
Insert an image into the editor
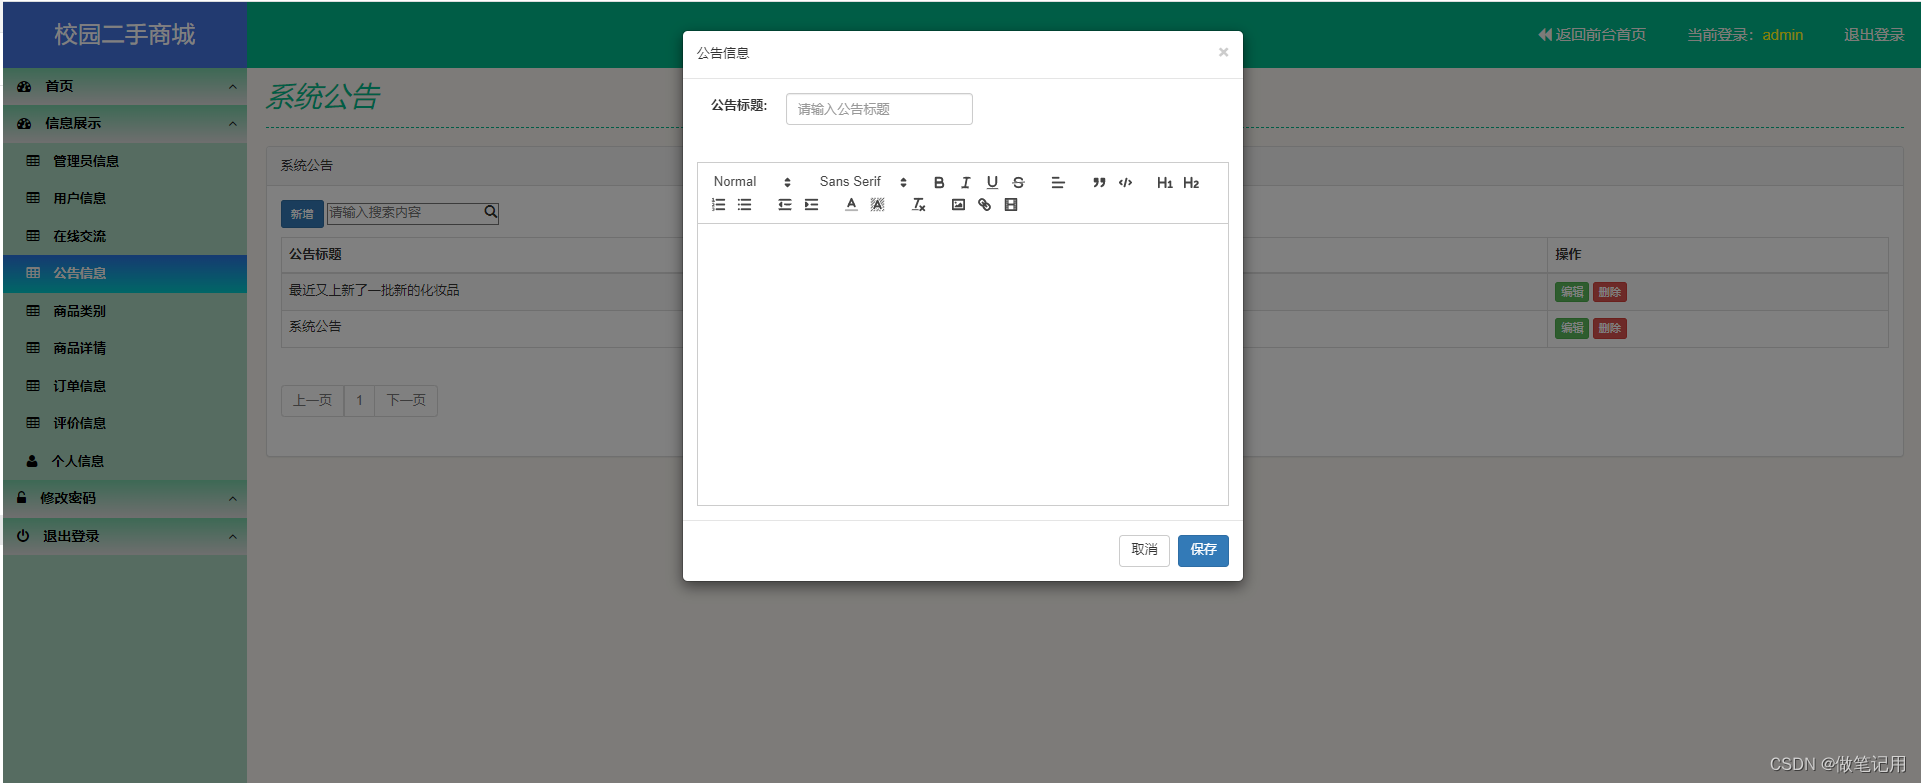point(958,204)
